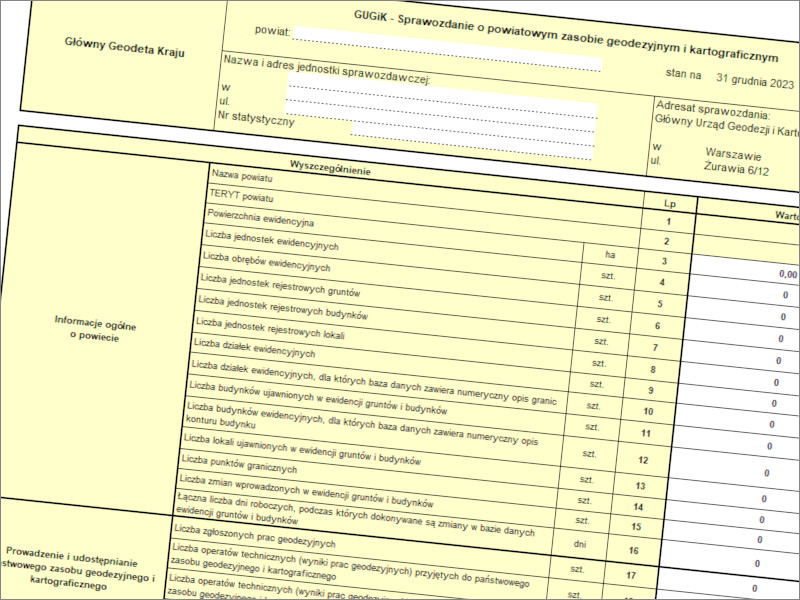This screenshot has width=800, height=600.
Task: Select 'Liczba jednostek rejestrowych gruntów' row
Action: tap(280, 285)
